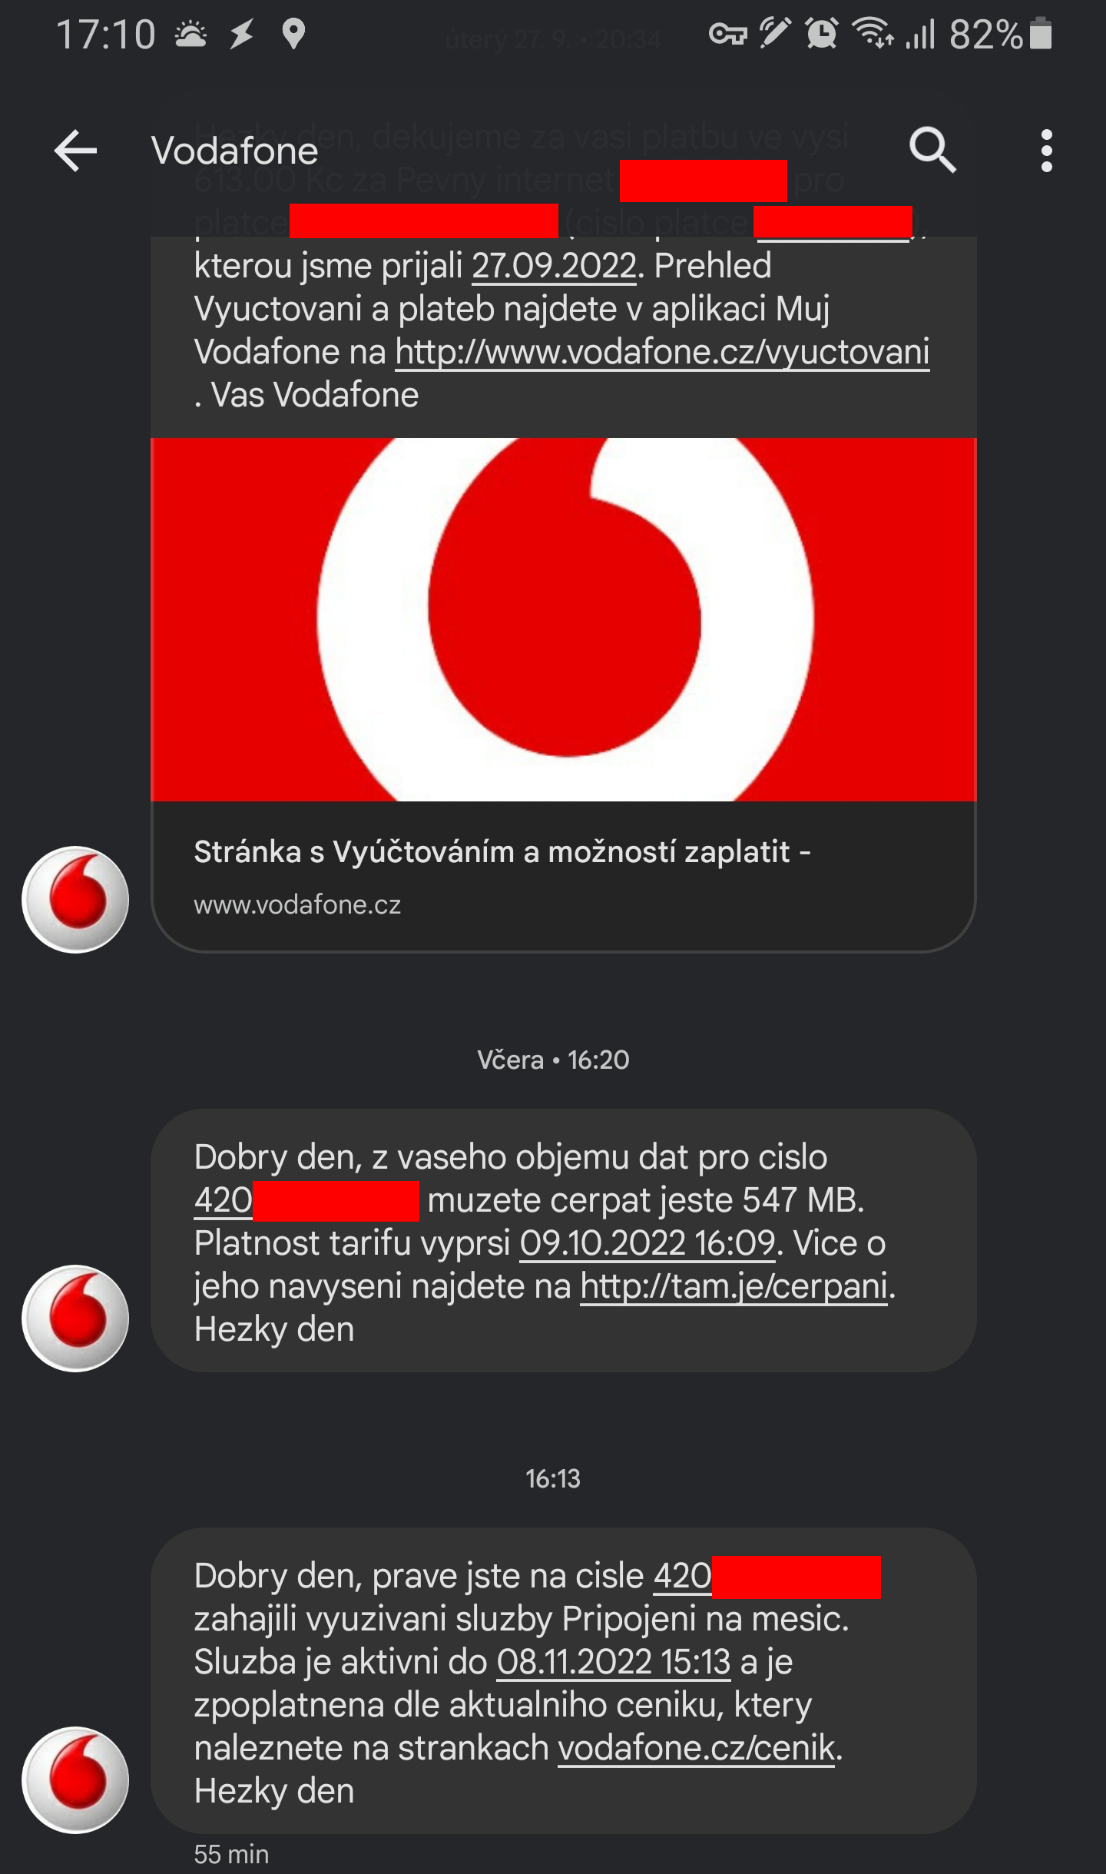The image size is (1106, 1874).
Task: Open the vodafone.cz/cenik link
Action: [x=696, y=1748]
